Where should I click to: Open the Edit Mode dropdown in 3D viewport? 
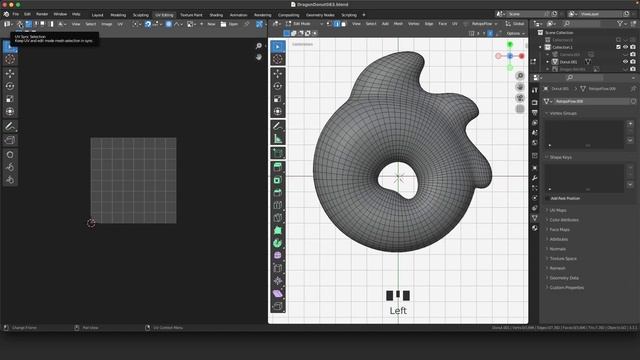pyautogui.click(x=305, y=24)
